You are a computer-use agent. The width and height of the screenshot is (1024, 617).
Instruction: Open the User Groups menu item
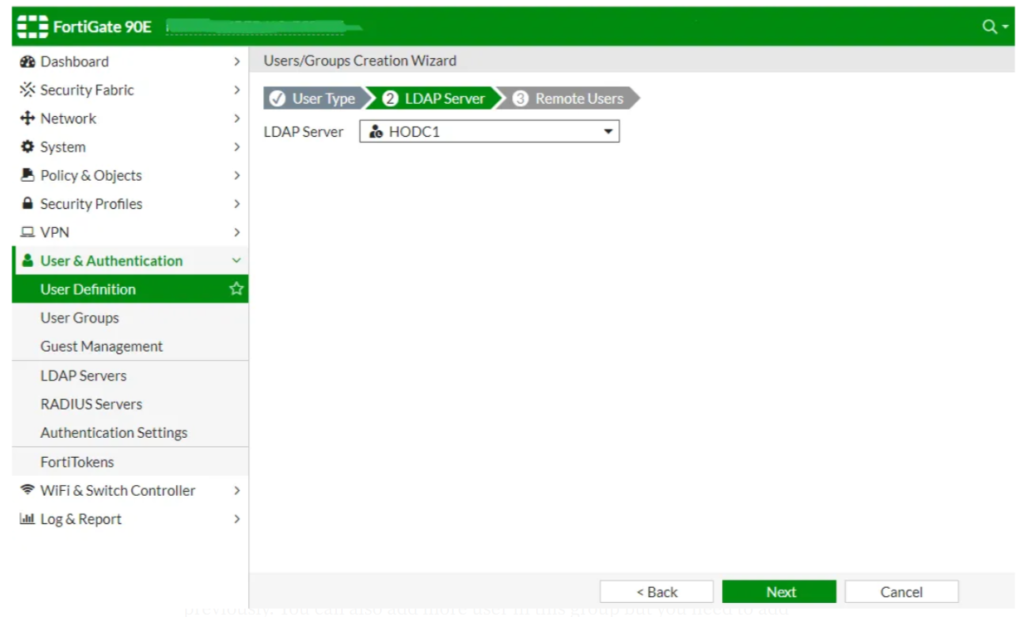130,318
